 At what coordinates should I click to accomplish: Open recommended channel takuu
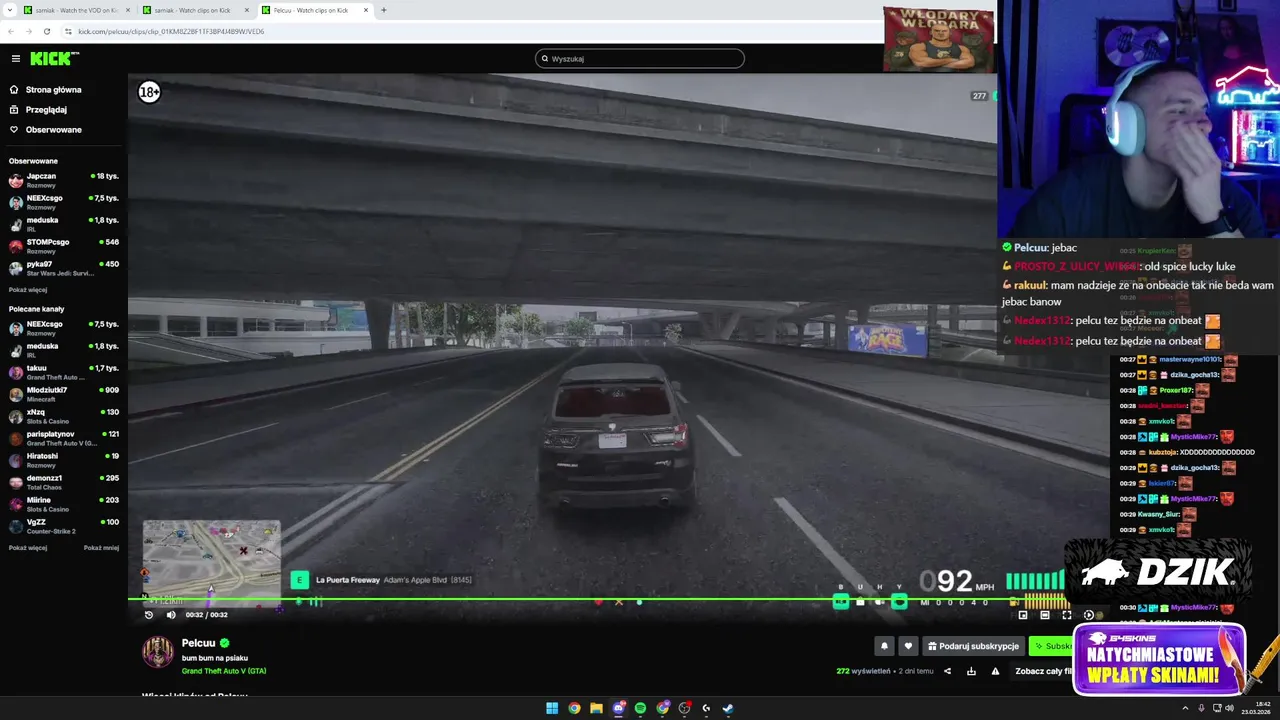[x=63, y=372]
